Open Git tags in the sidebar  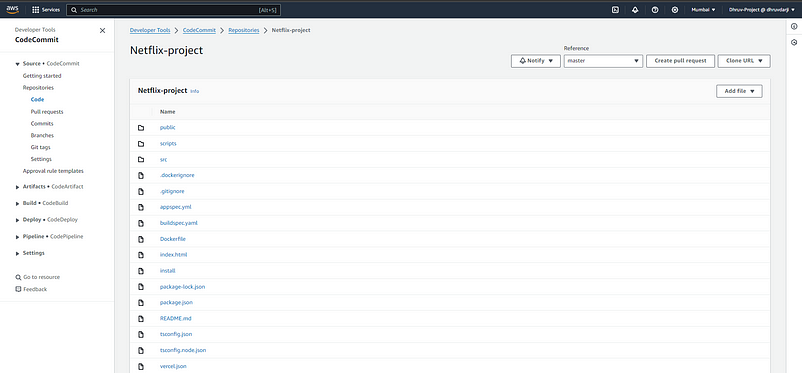(40, 147)
